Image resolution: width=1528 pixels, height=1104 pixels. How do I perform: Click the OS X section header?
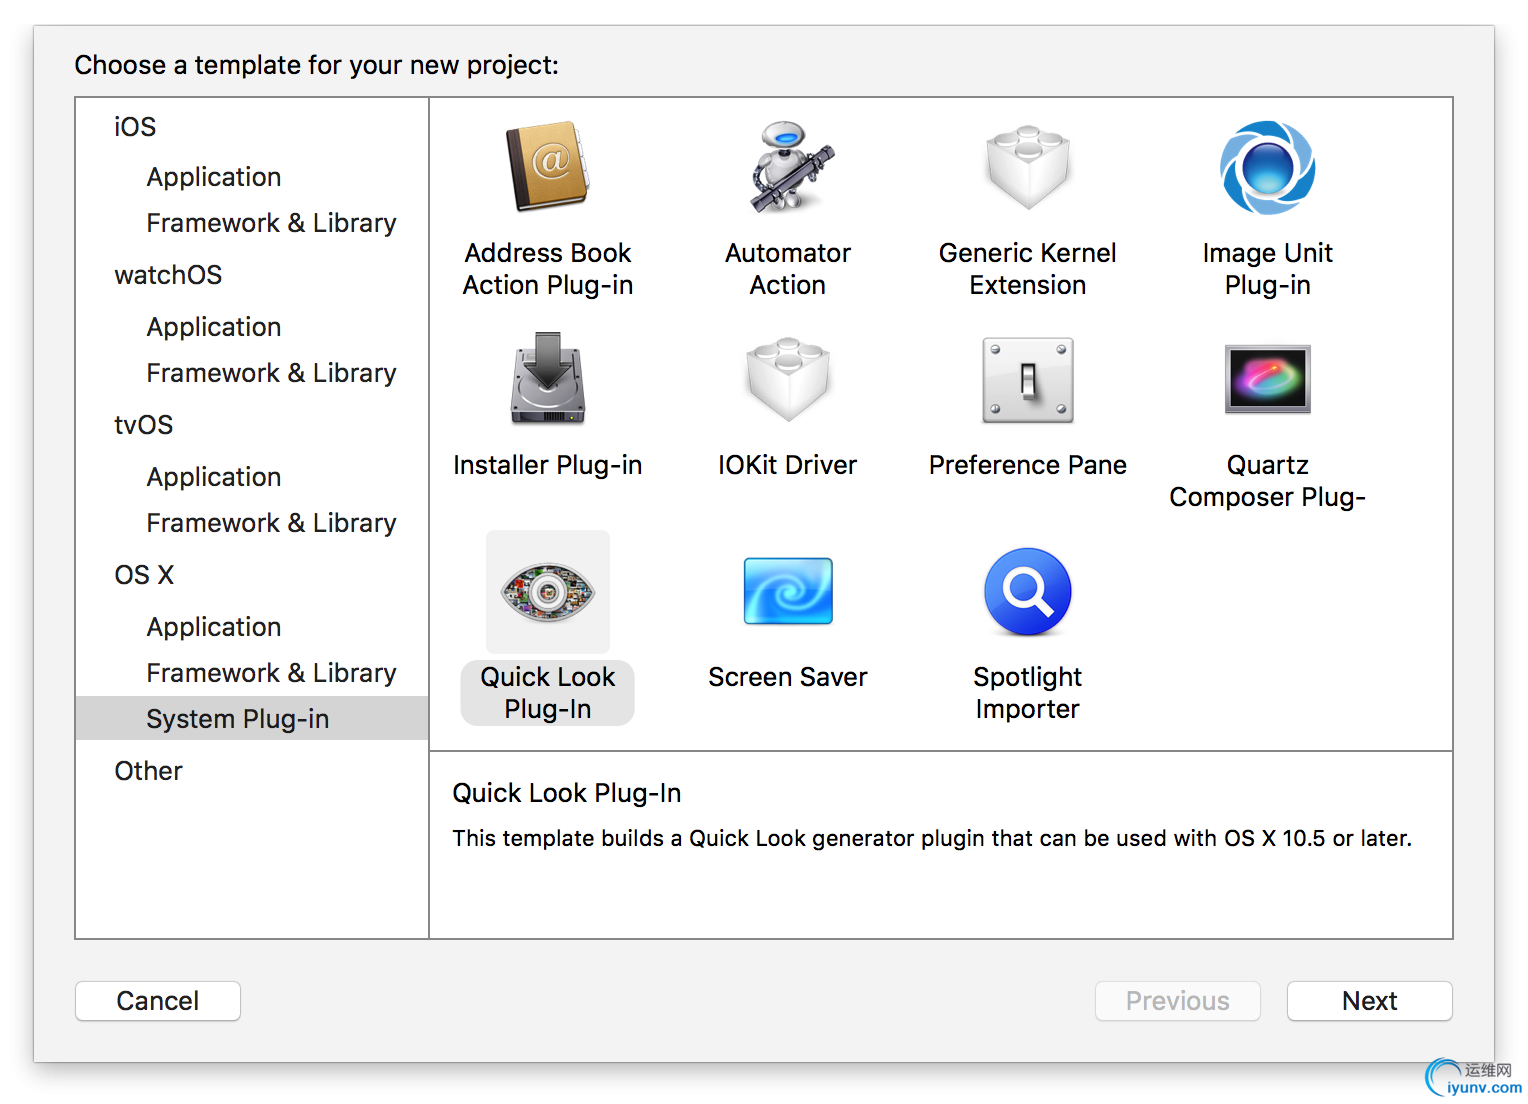144,575
